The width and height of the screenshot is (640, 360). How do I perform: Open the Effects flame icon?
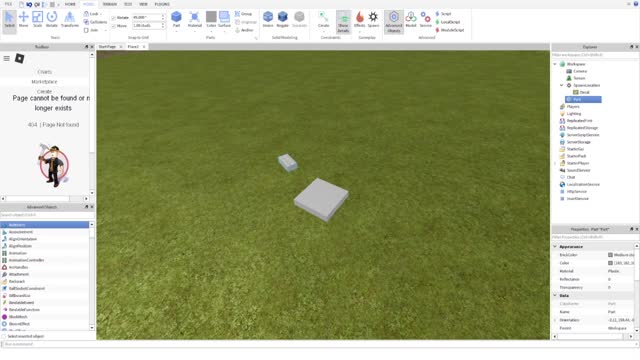(360, 19)
